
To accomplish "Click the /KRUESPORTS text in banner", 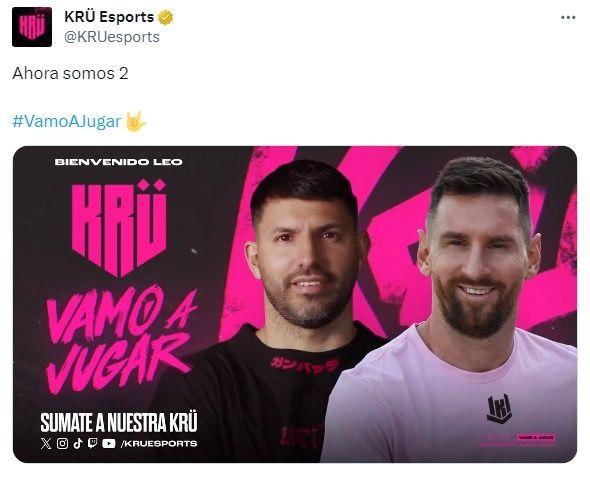I will (x=159, y=444).
